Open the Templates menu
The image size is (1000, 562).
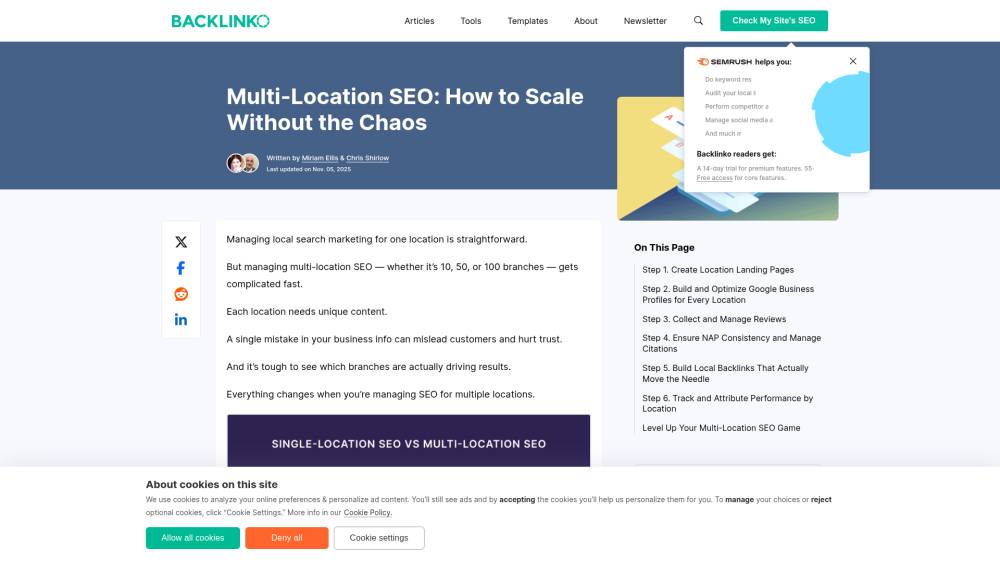click(527, 21)
